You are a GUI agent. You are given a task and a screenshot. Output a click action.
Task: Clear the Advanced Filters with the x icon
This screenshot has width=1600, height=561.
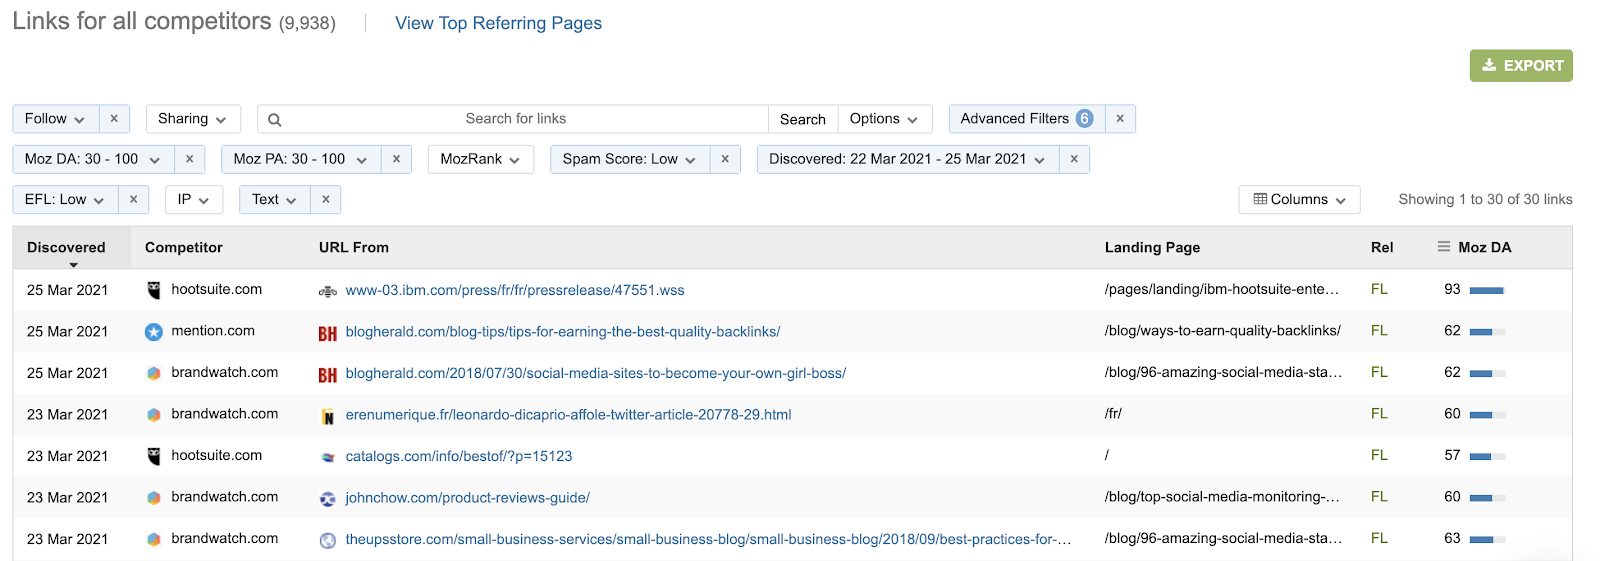(x=1120, y=119)
